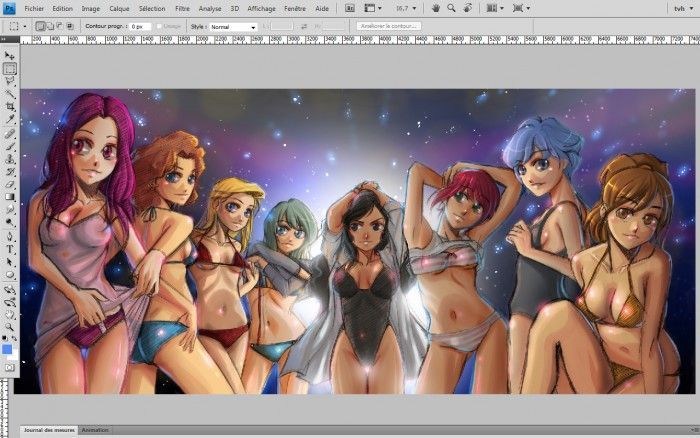
Task: Select the Brush tool
Action: 9,146
